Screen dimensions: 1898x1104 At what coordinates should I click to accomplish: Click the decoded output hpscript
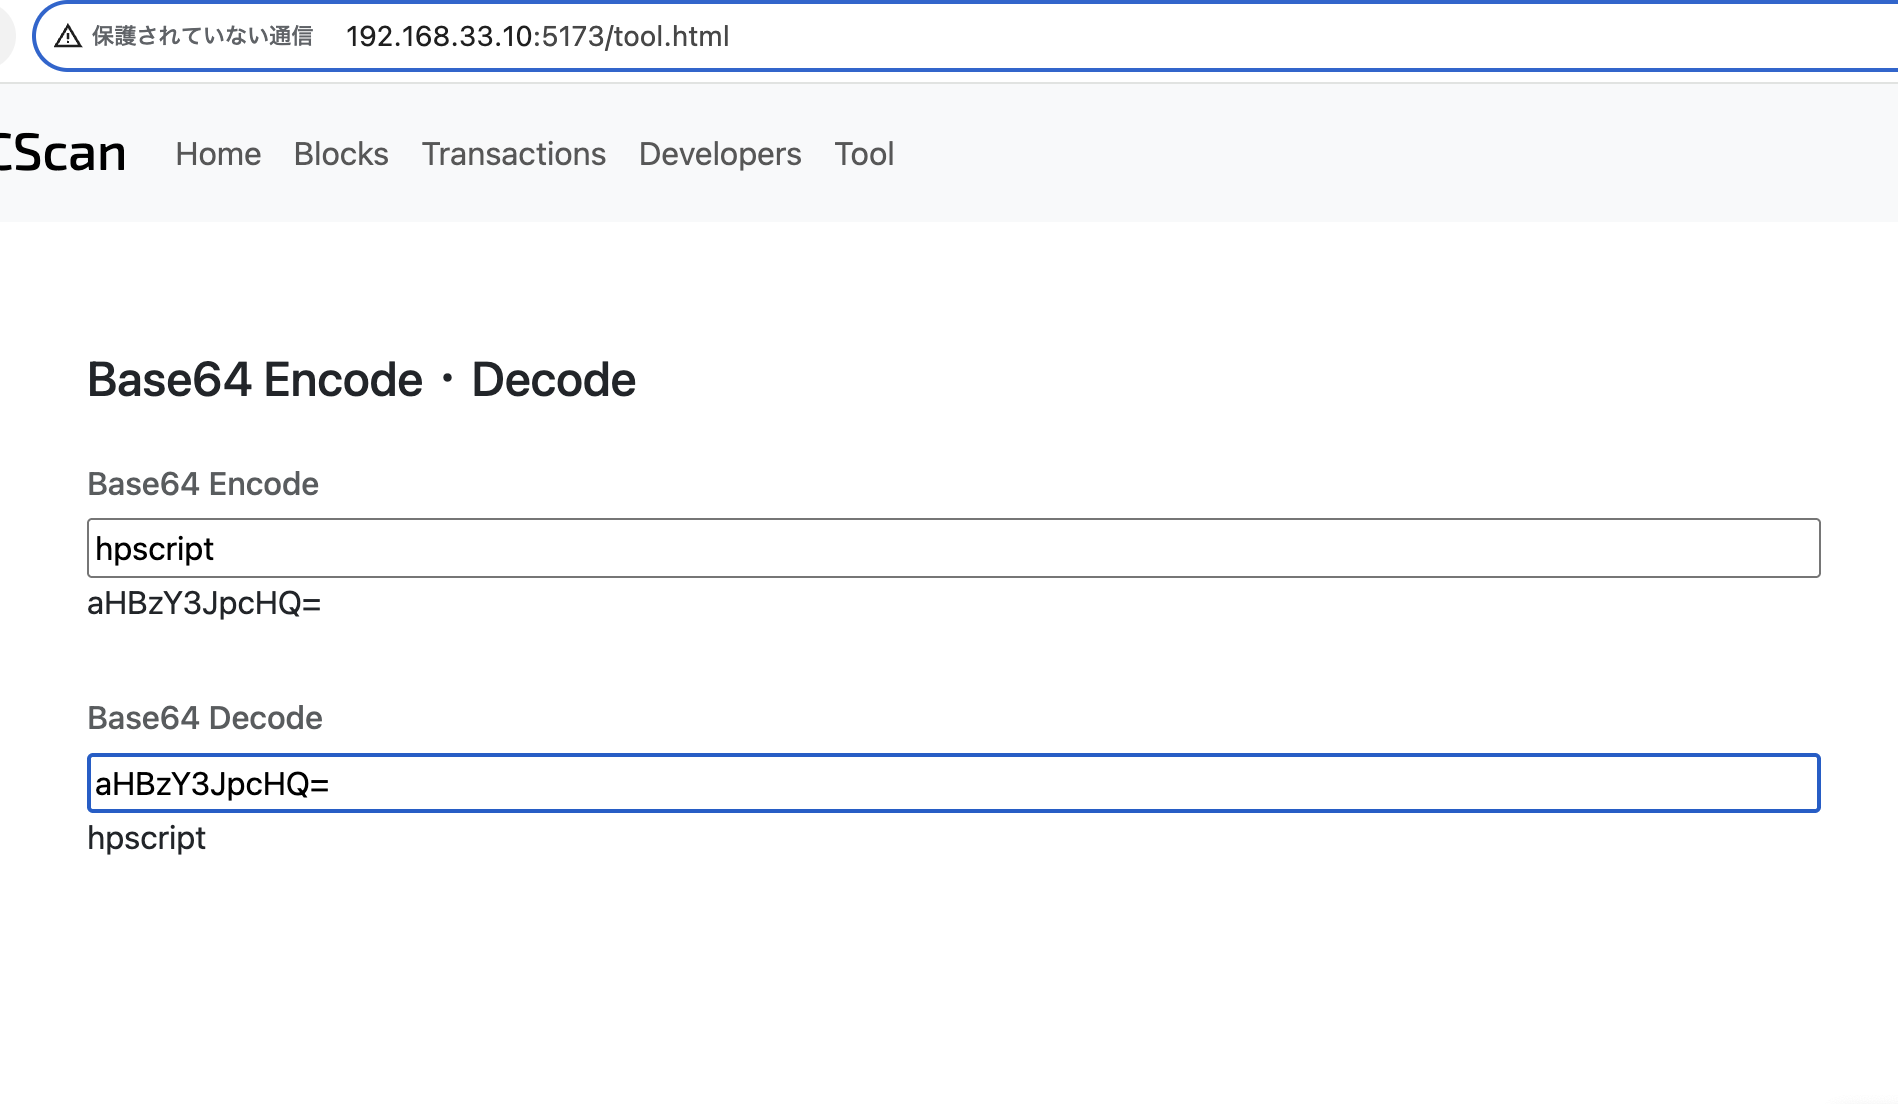[x=146, y=838]
